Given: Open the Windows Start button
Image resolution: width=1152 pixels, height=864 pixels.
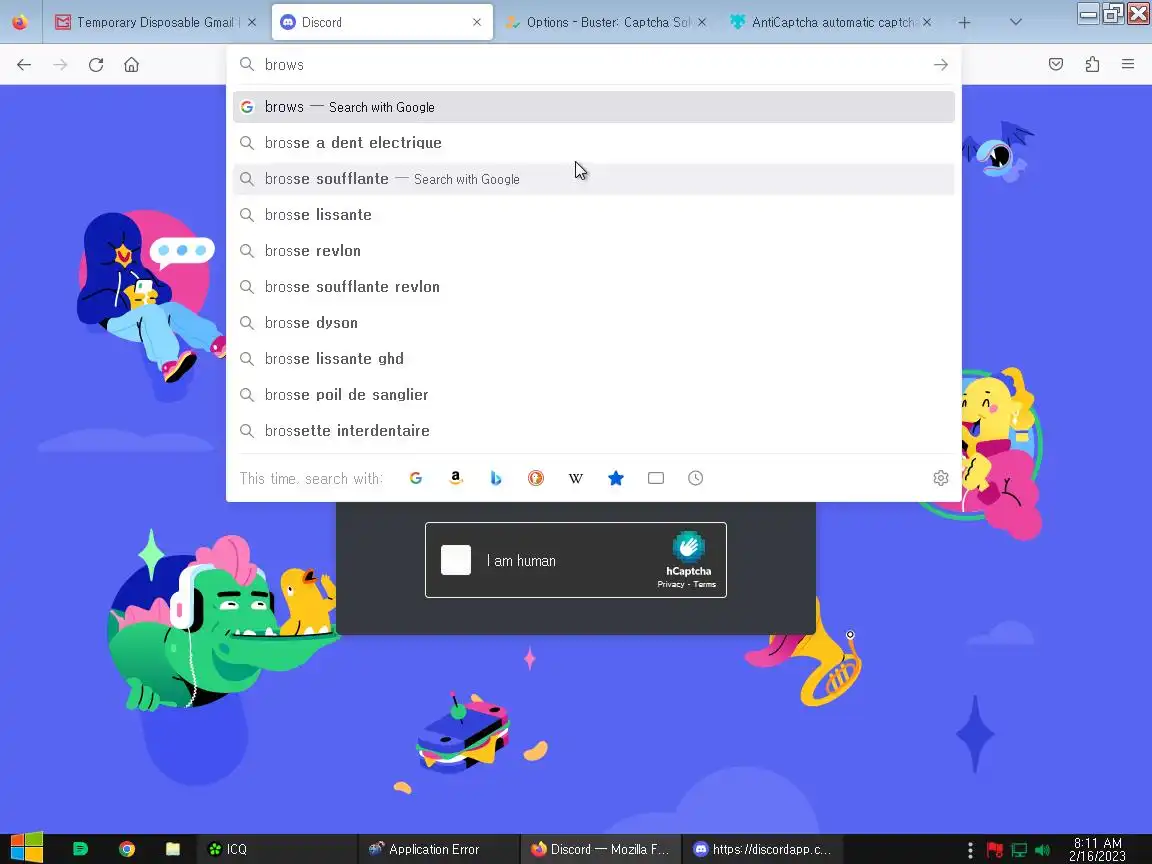Looking at the screenshot, I should tap(26, 849).
